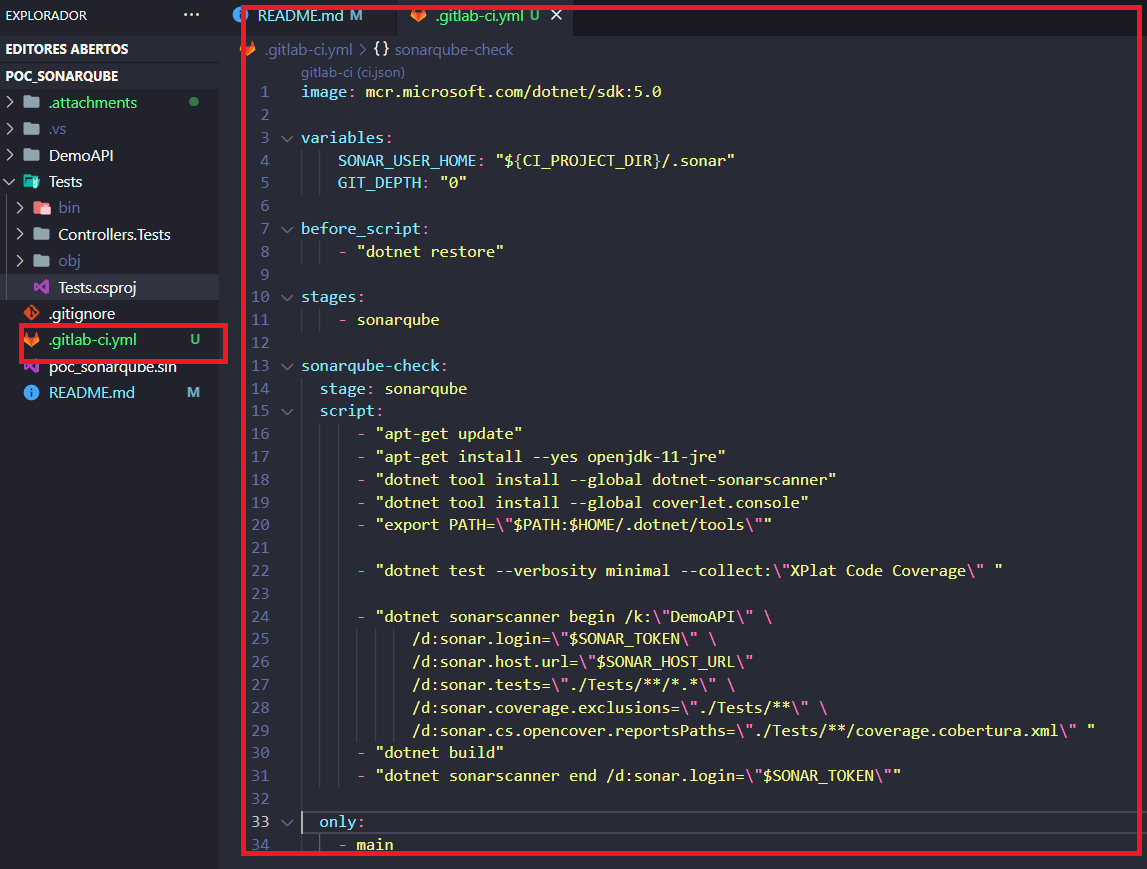Collapse the POC_SONARQUBE section header
Screen dimensions: 1147x869
click(x=110, y=76)
